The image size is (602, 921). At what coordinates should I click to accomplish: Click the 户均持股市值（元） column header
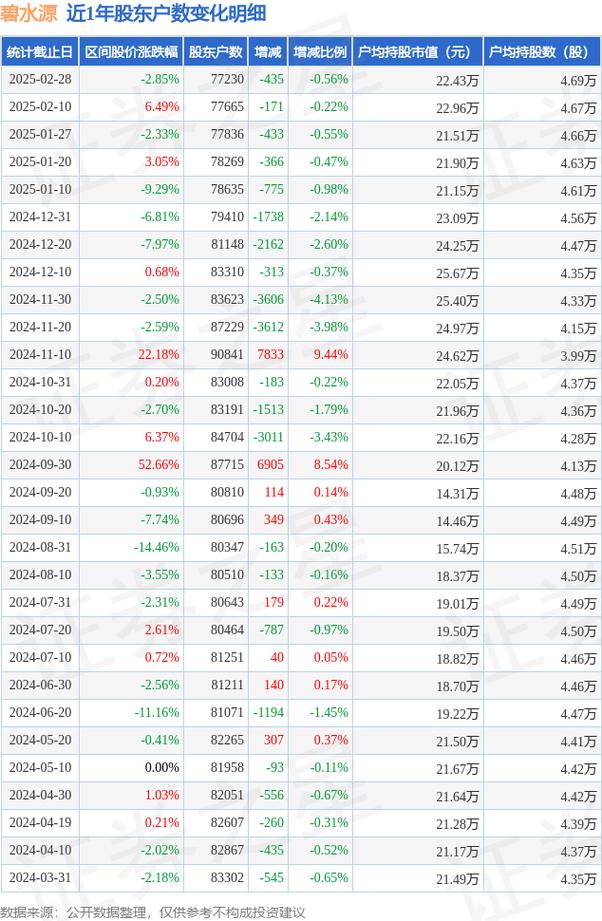[x=416, y=52]
